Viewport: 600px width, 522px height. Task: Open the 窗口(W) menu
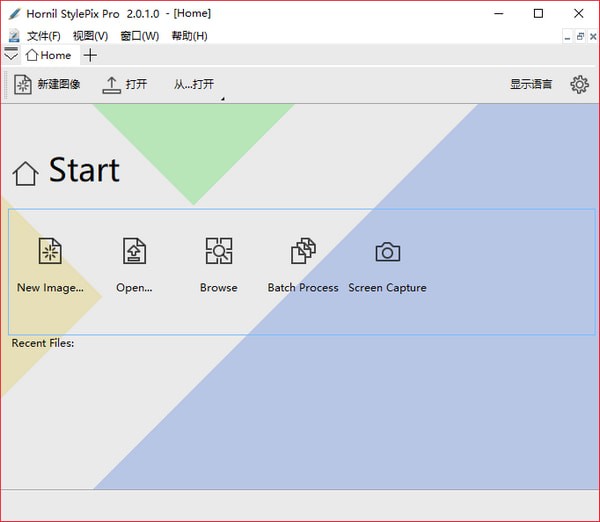coord(139,36)
